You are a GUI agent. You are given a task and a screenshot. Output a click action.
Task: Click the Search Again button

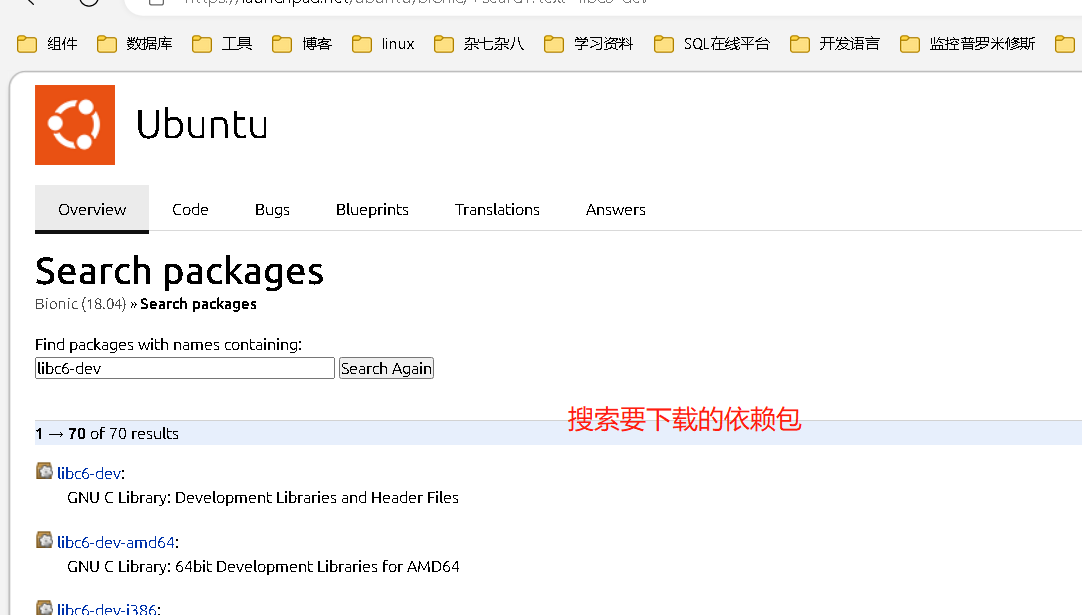tap(386, 369)
